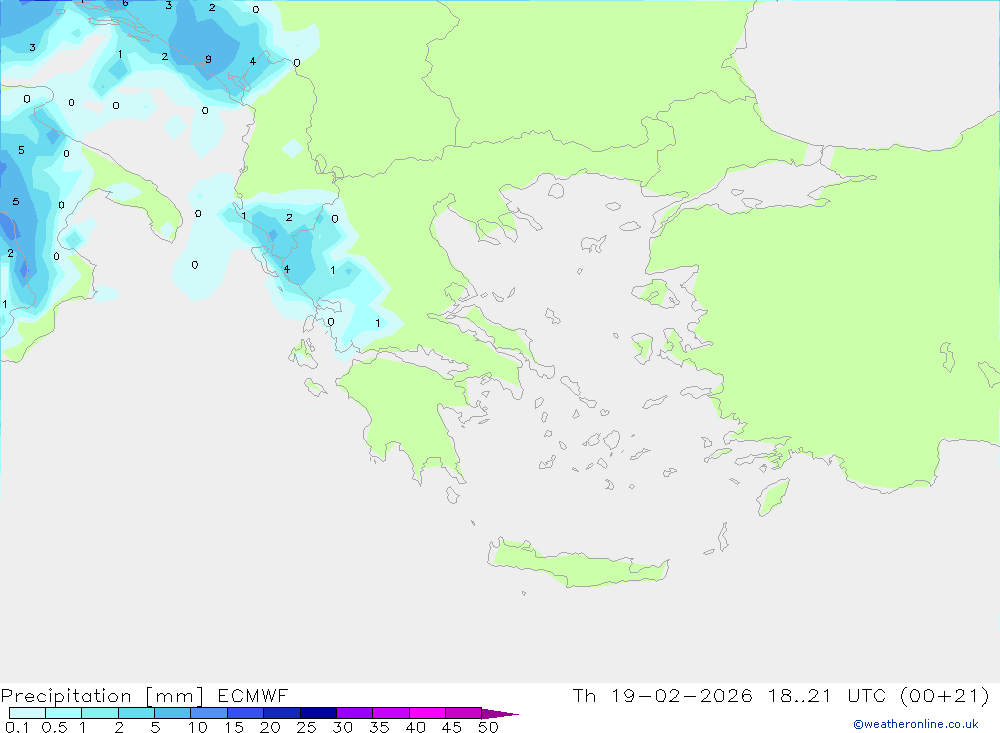Click the '25' legend scale label
This screenshot has height=733, width=1000.
[x=307, y=727]
